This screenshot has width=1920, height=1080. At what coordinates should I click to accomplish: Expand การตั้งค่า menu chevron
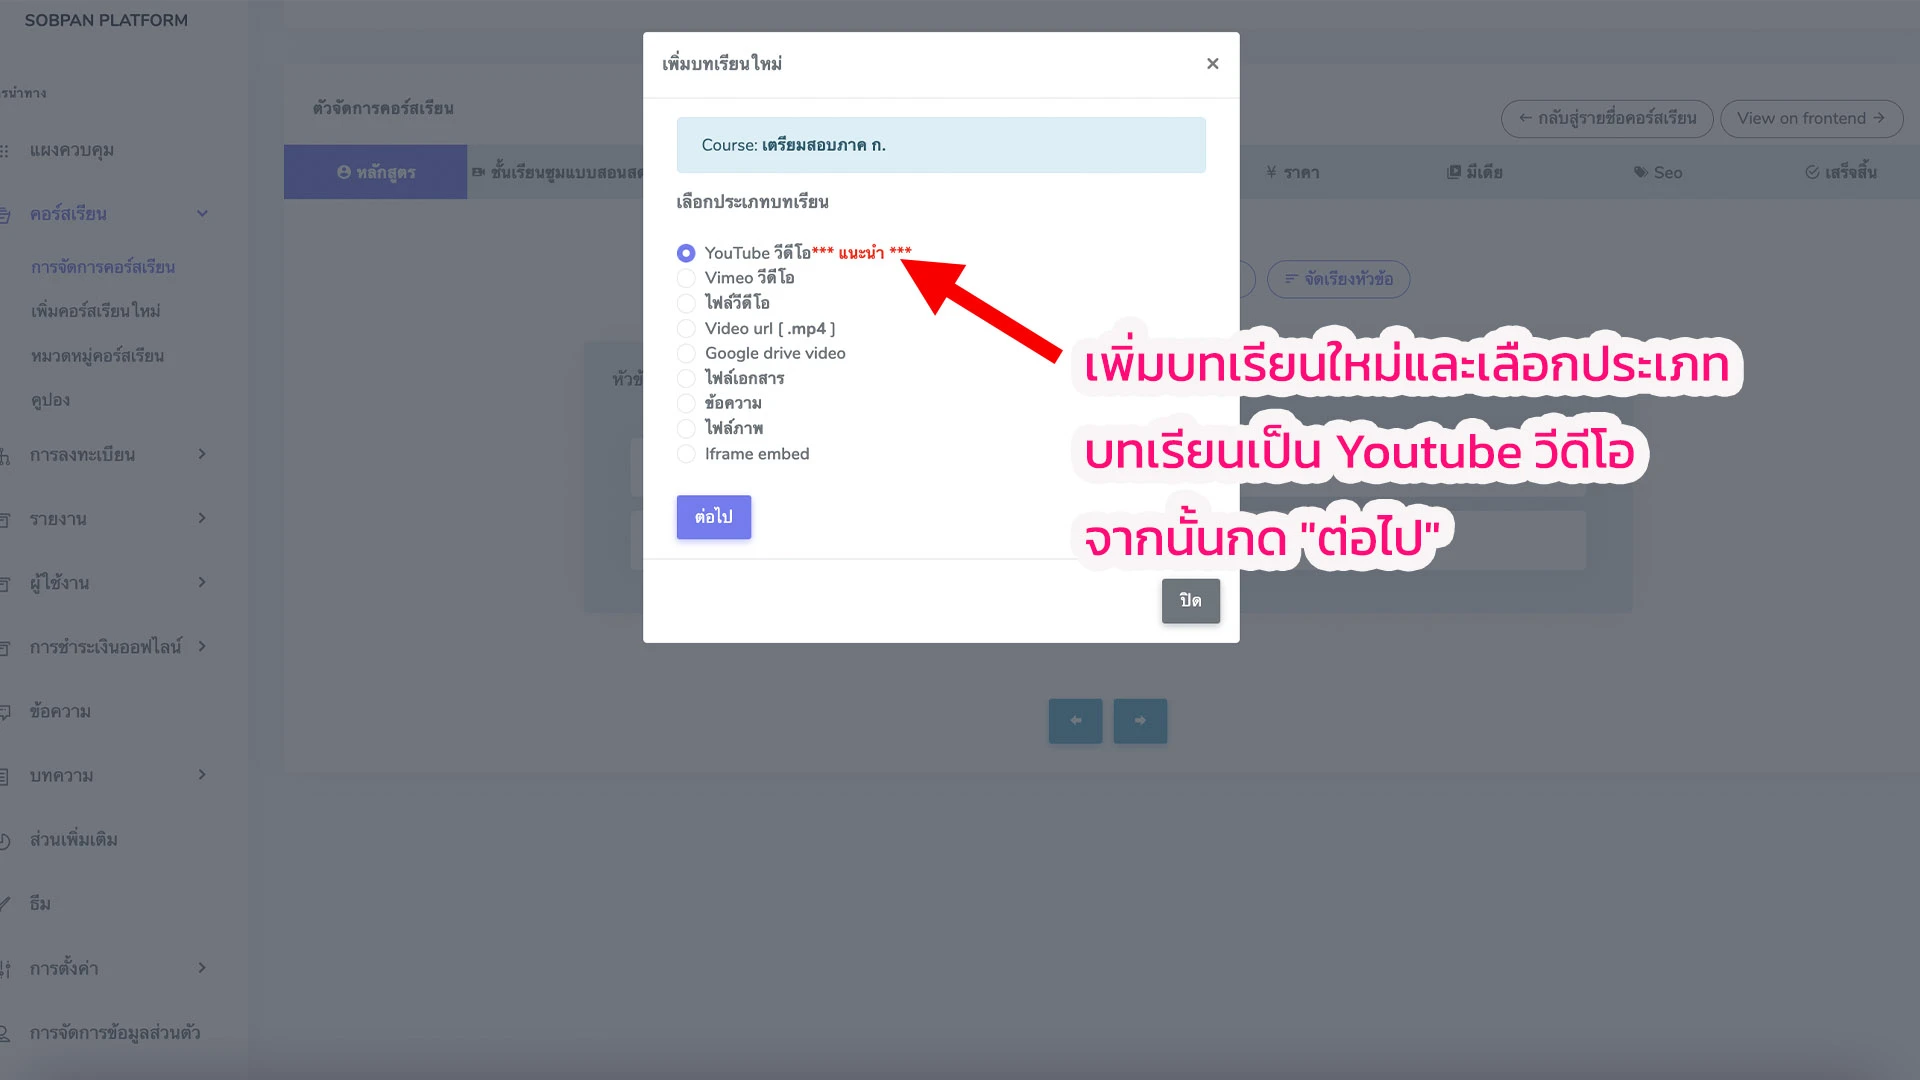click(202, 968)
